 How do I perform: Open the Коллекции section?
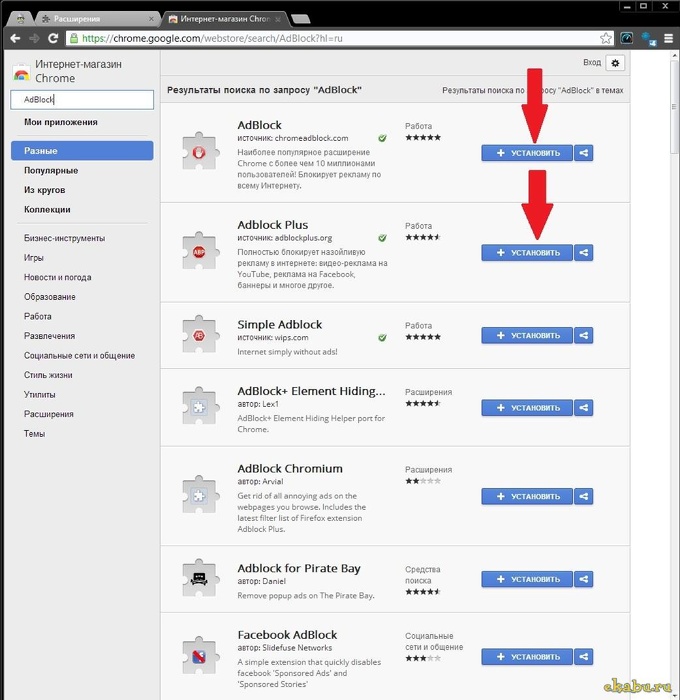[47, 209]
